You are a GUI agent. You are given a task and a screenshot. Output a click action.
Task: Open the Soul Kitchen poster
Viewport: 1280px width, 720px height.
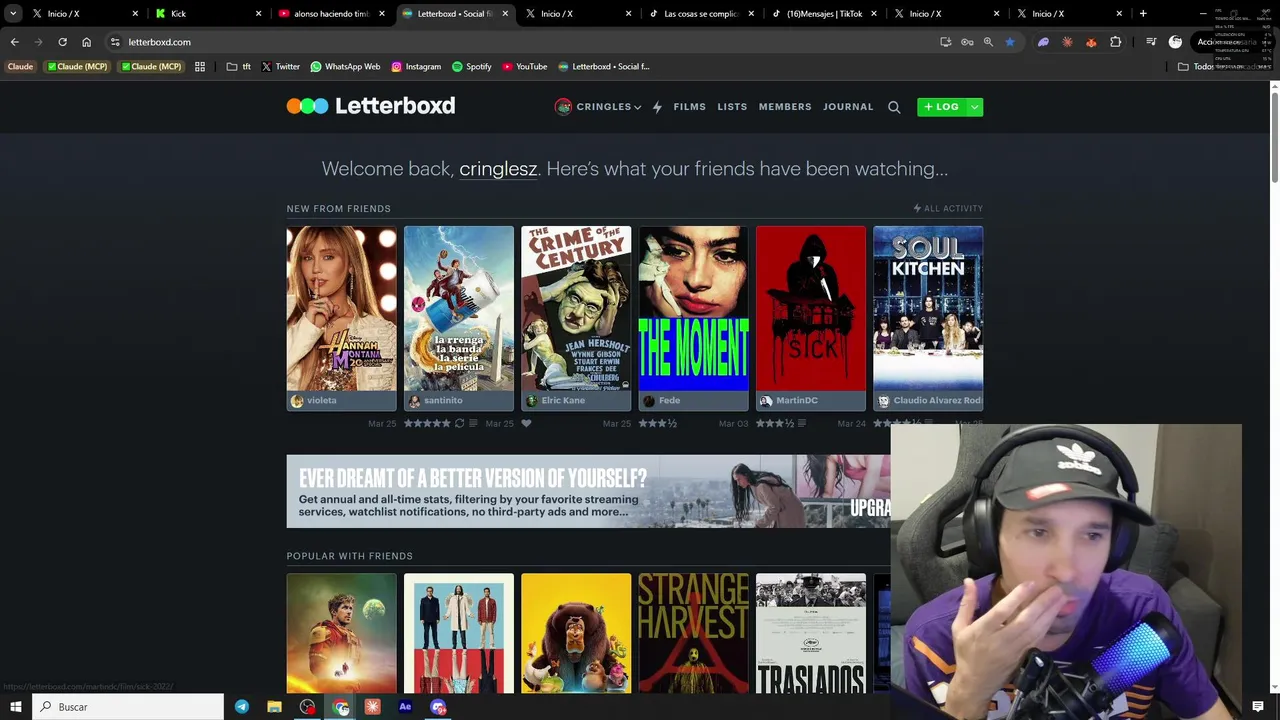(928, 308)
